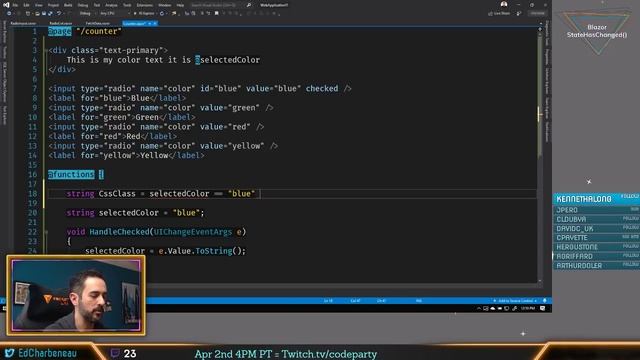Open the Window menu

(164, 5)
